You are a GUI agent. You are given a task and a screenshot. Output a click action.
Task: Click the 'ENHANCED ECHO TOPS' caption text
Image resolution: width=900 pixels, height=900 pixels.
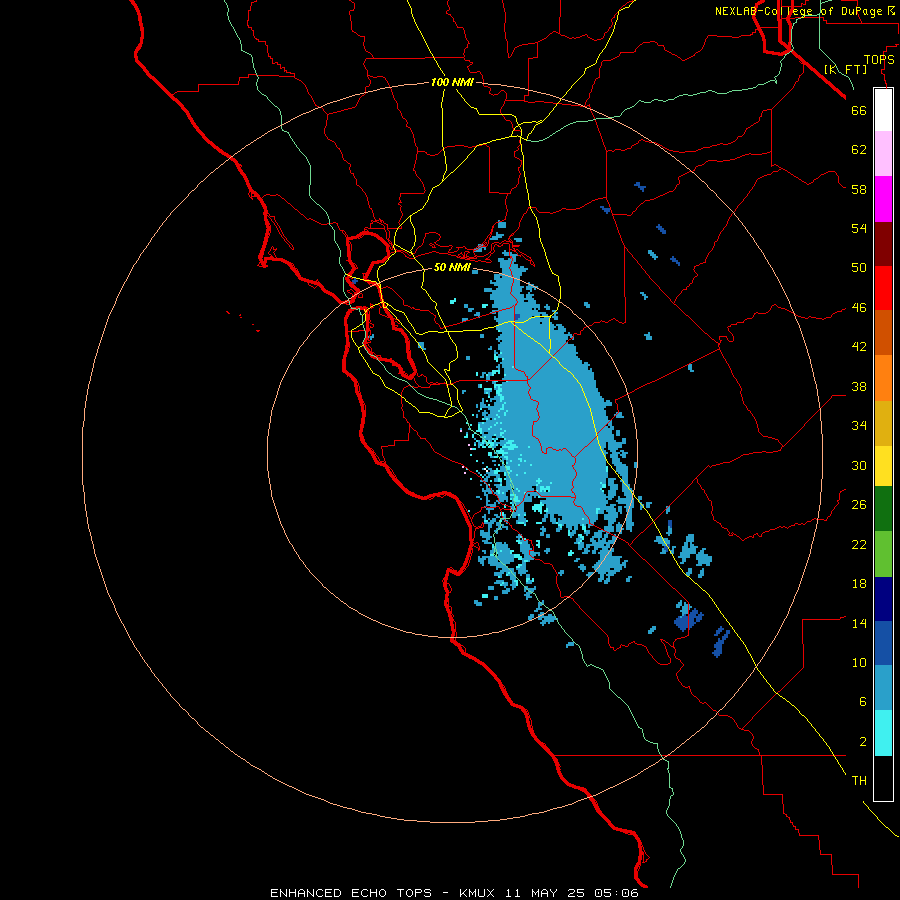coord(351,893)
